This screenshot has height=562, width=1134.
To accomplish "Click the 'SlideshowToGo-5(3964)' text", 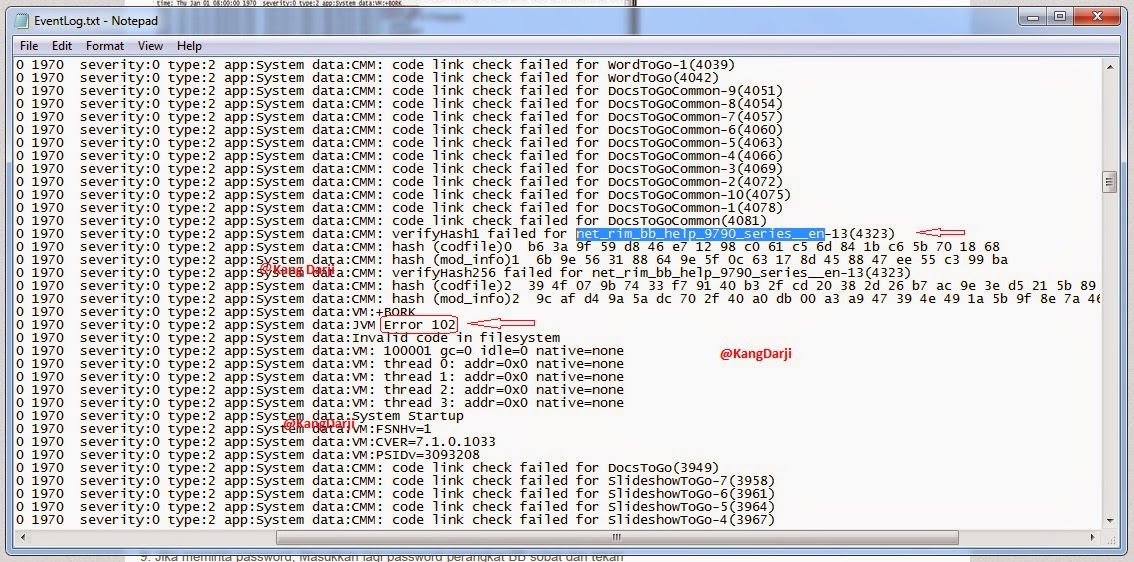I will 691,507.
